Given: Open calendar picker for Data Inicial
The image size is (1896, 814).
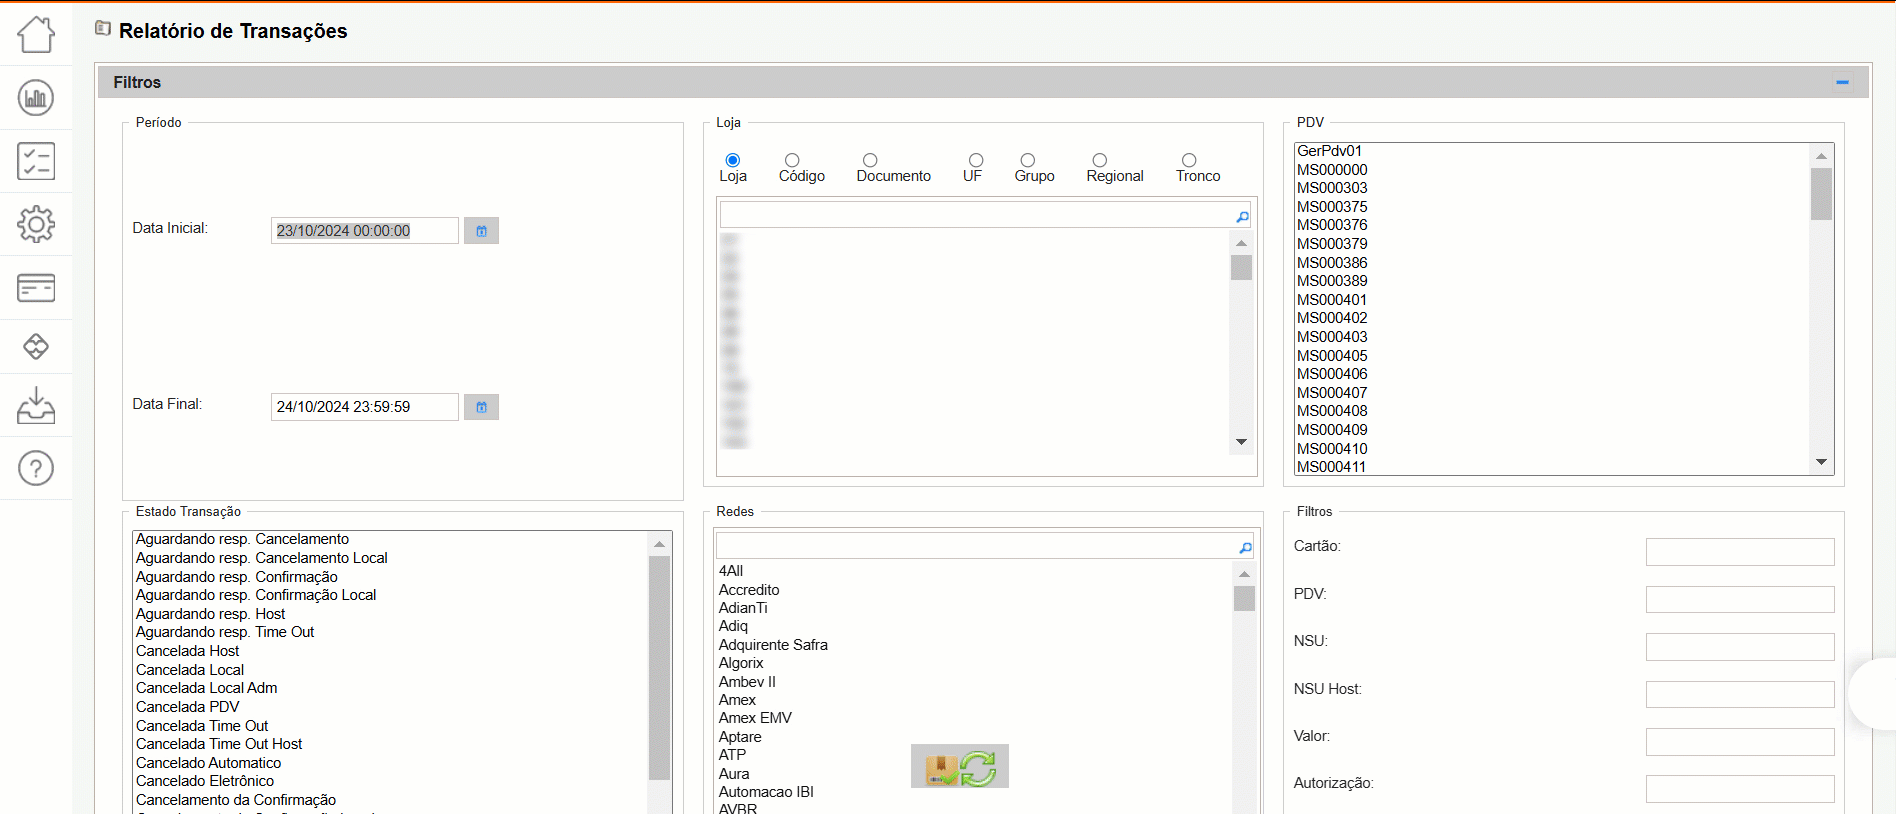Looking at the screenshot, I should (x=481, y=231).
